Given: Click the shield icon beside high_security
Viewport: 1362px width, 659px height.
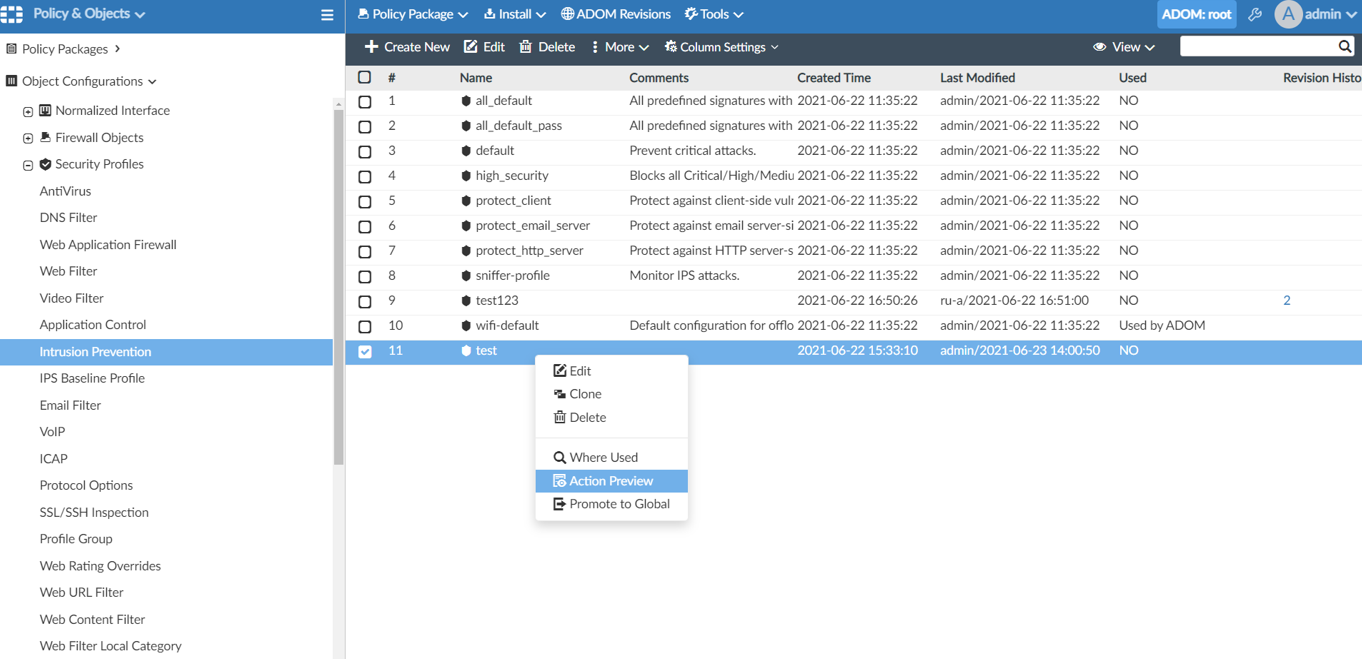Looking at the screenshot, I should point(466,176).
